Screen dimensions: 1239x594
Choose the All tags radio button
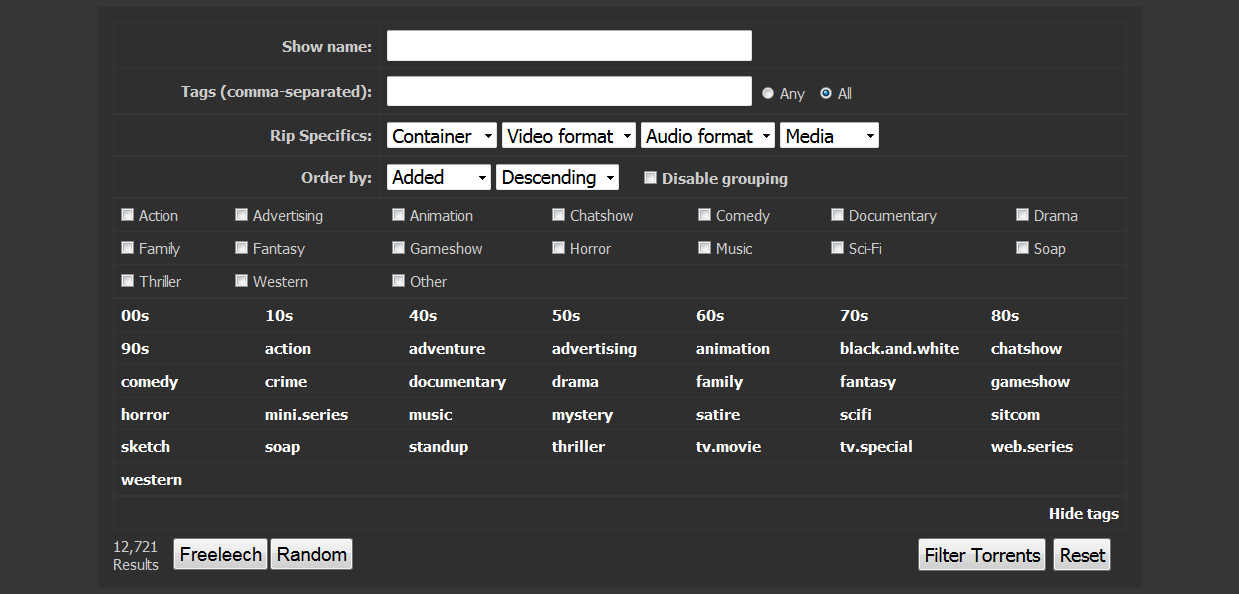click(826, 93)
